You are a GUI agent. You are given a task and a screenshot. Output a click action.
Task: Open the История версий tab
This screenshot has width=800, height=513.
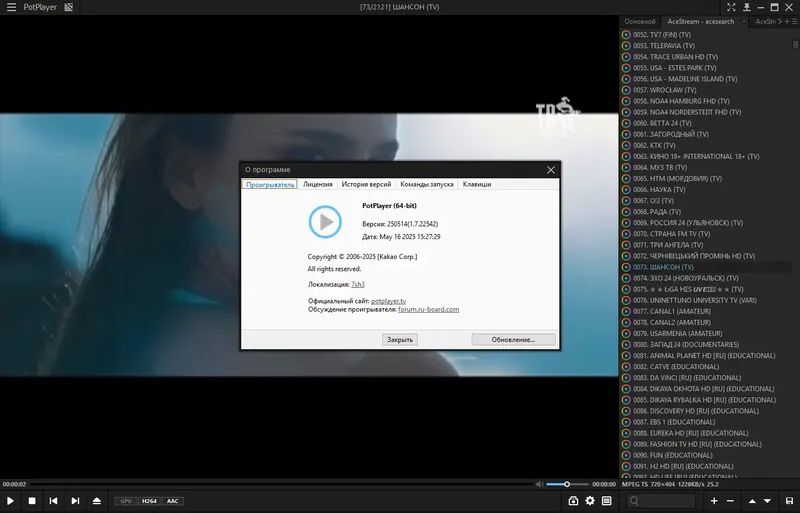[x=366, y=184]
